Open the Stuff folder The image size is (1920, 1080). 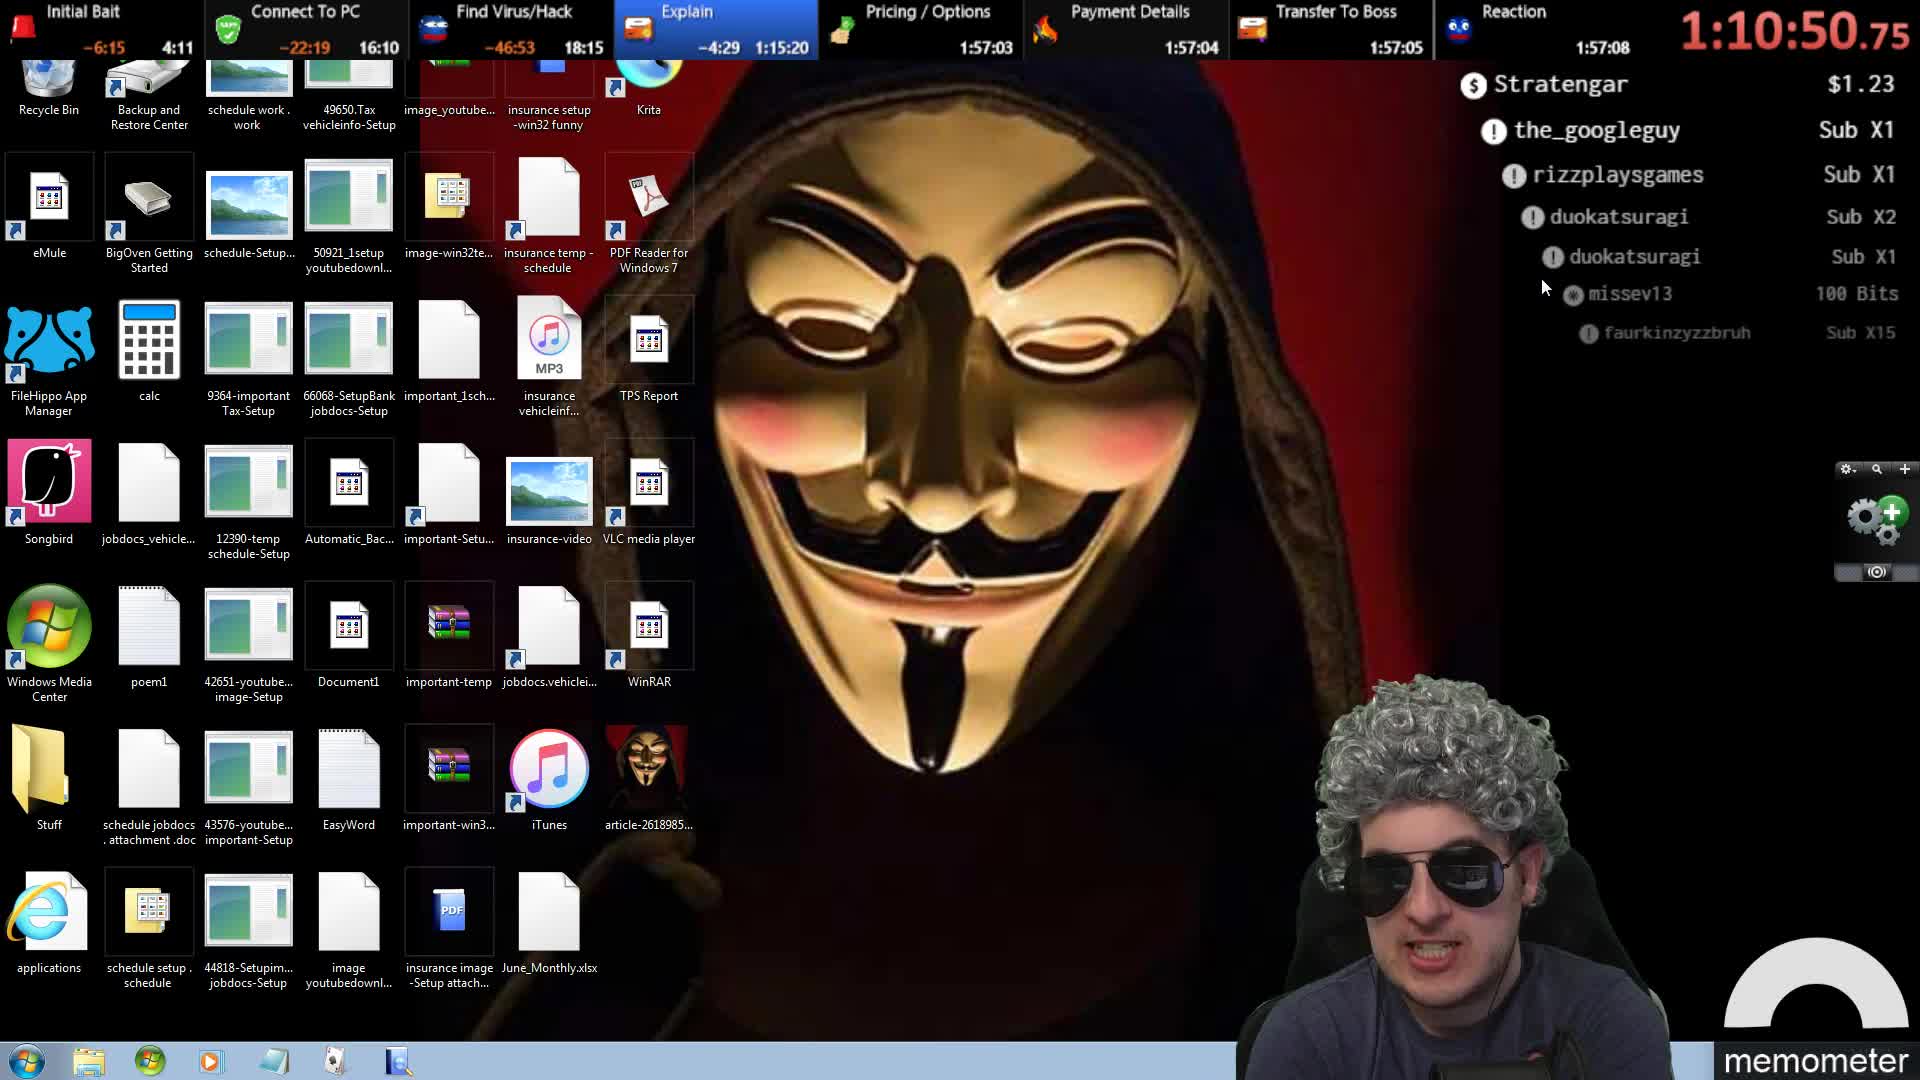pyautogui.click(x=40, y=770)
